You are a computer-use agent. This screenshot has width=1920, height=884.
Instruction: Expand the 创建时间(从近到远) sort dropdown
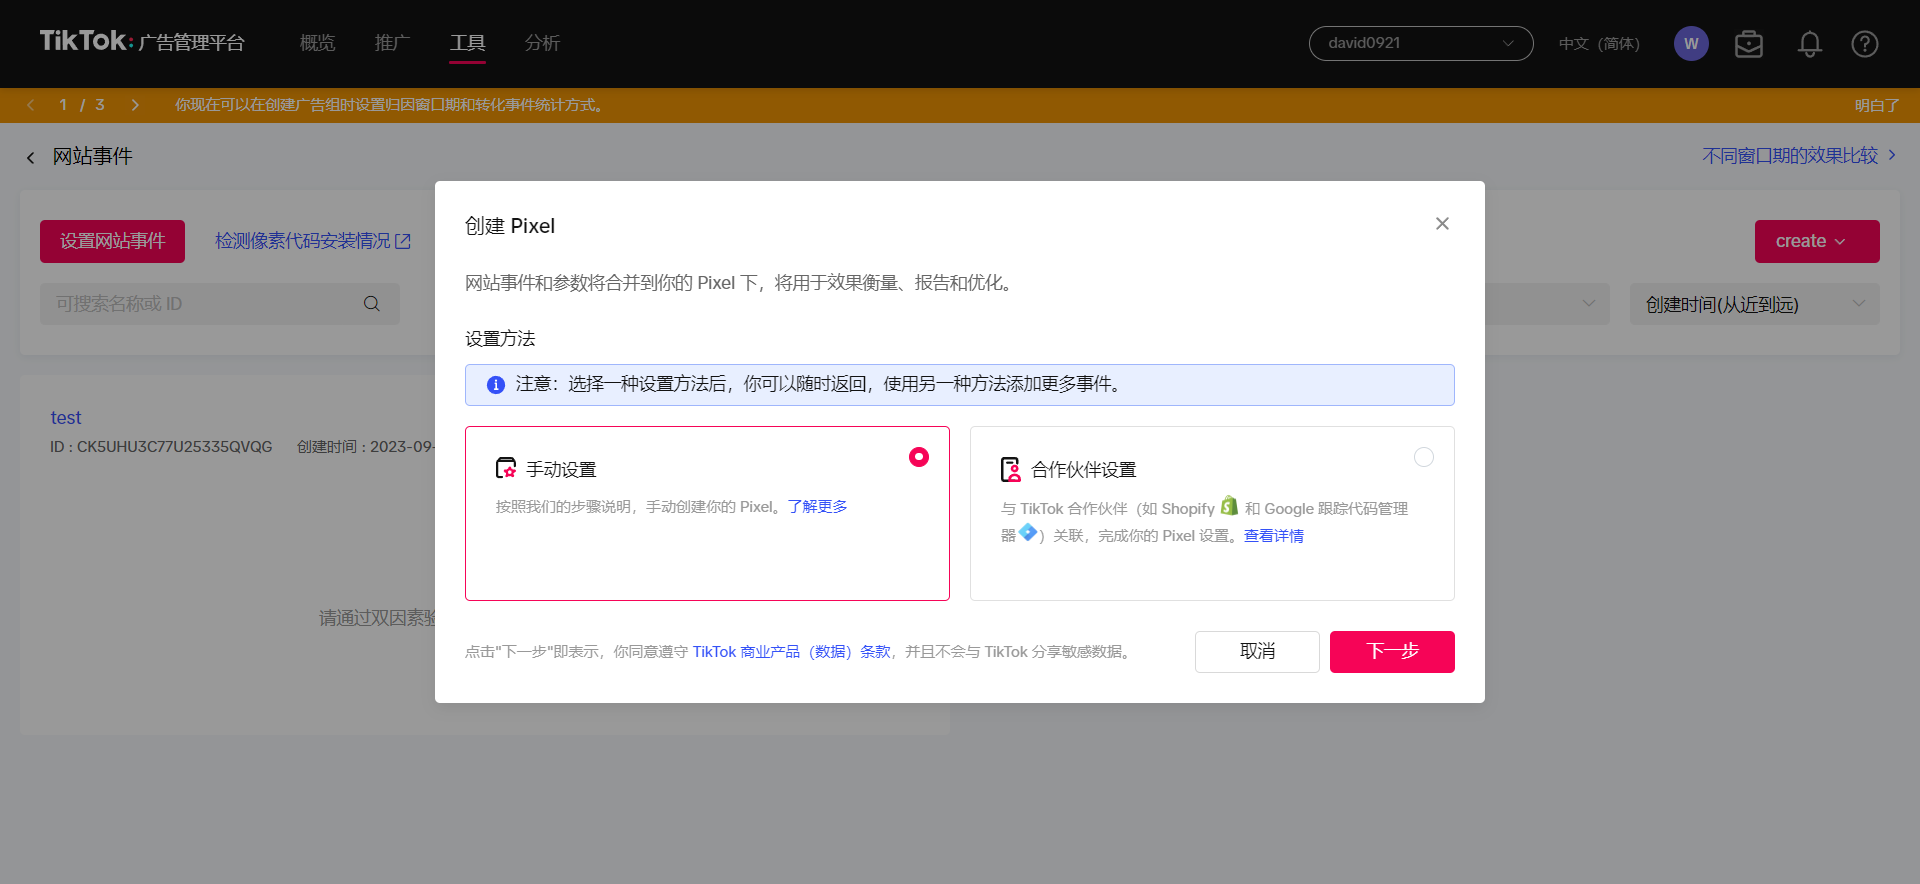[1754, 304]
